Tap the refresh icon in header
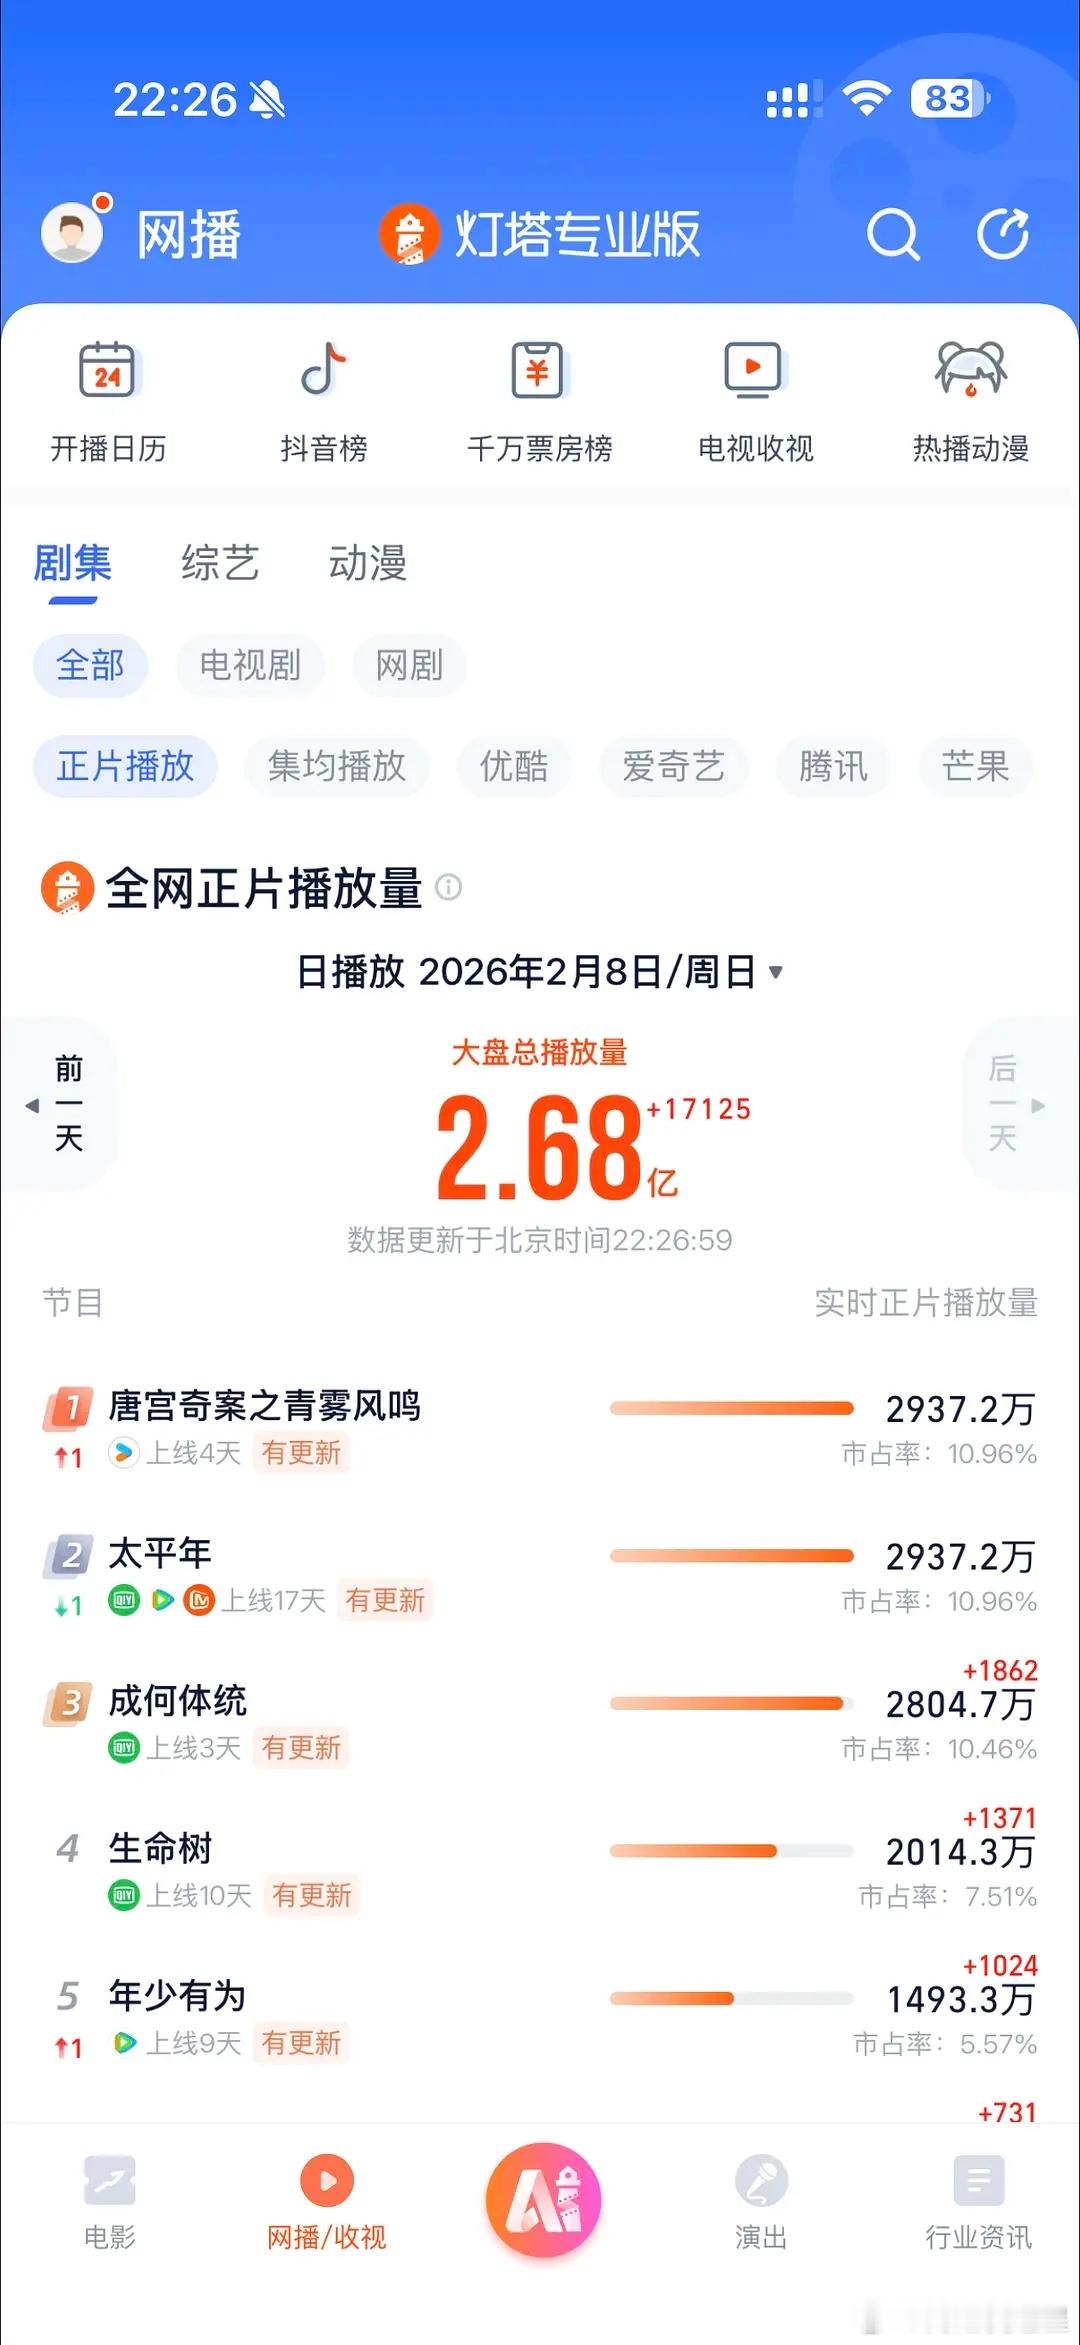The image size is (1080, 2345). point(1002,235)
